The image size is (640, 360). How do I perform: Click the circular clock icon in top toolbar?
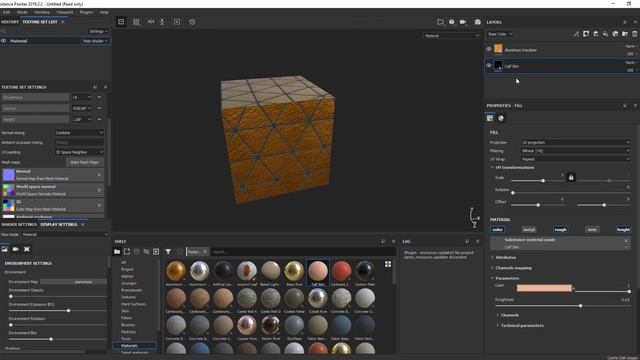(x=192, y=22)
